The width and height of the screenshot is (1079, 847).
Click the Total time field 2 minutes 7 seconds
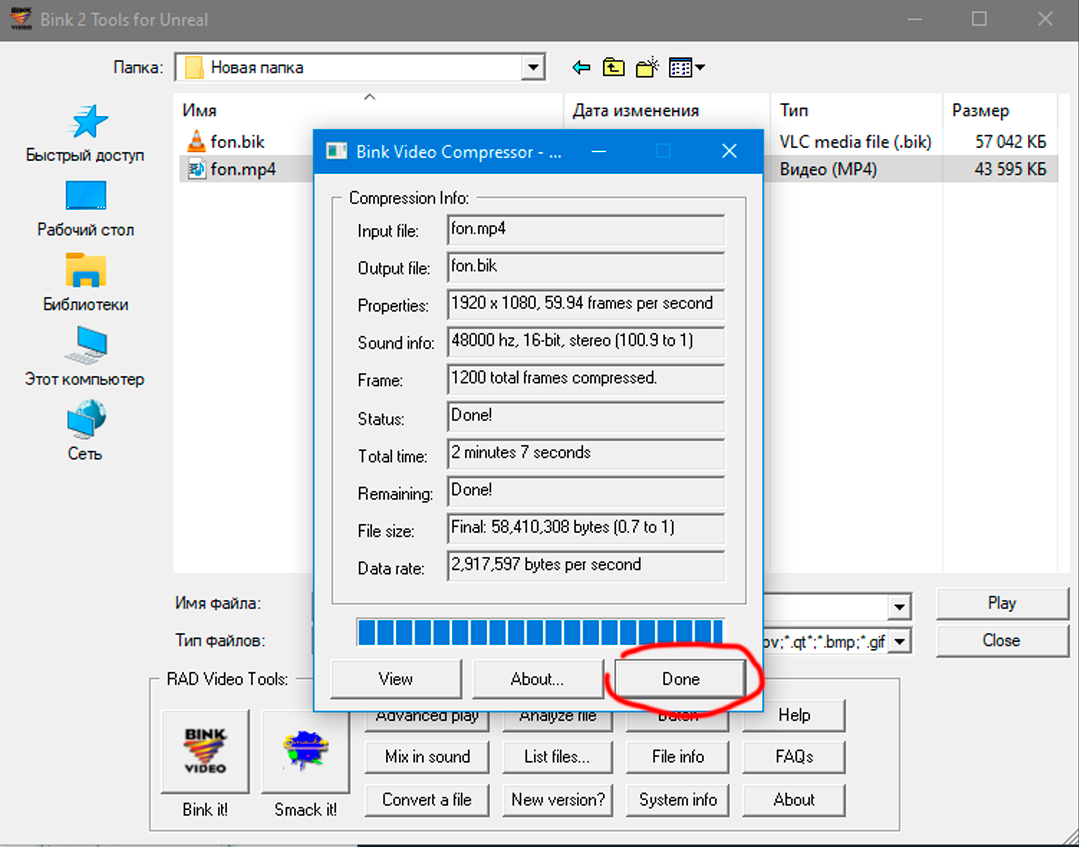(586, 453)
